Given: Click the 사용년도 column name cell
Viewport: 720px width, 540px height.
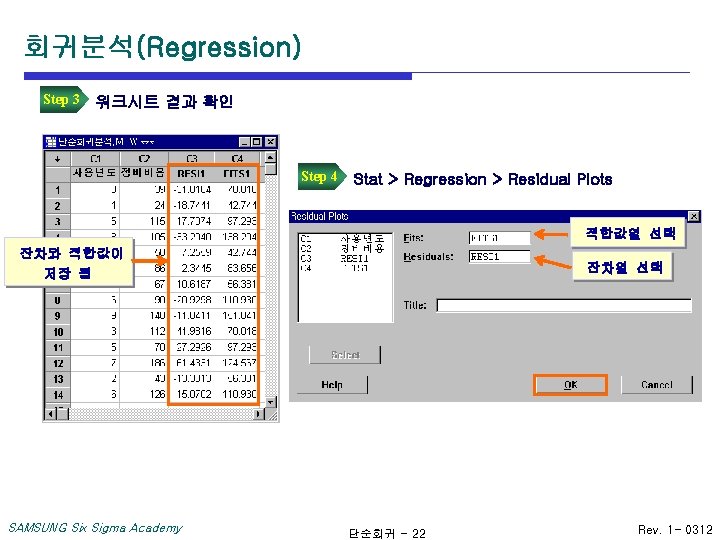Looking at the screenshot, I should point(95,174).
